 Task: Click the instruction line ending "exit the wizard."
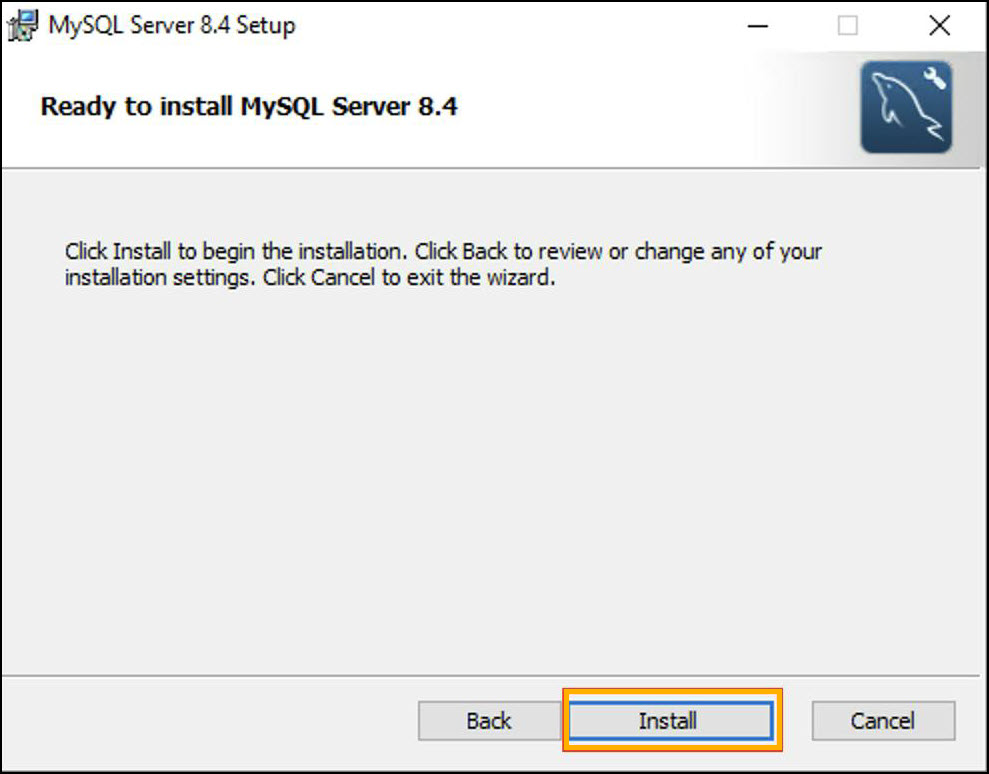[309, 278]
